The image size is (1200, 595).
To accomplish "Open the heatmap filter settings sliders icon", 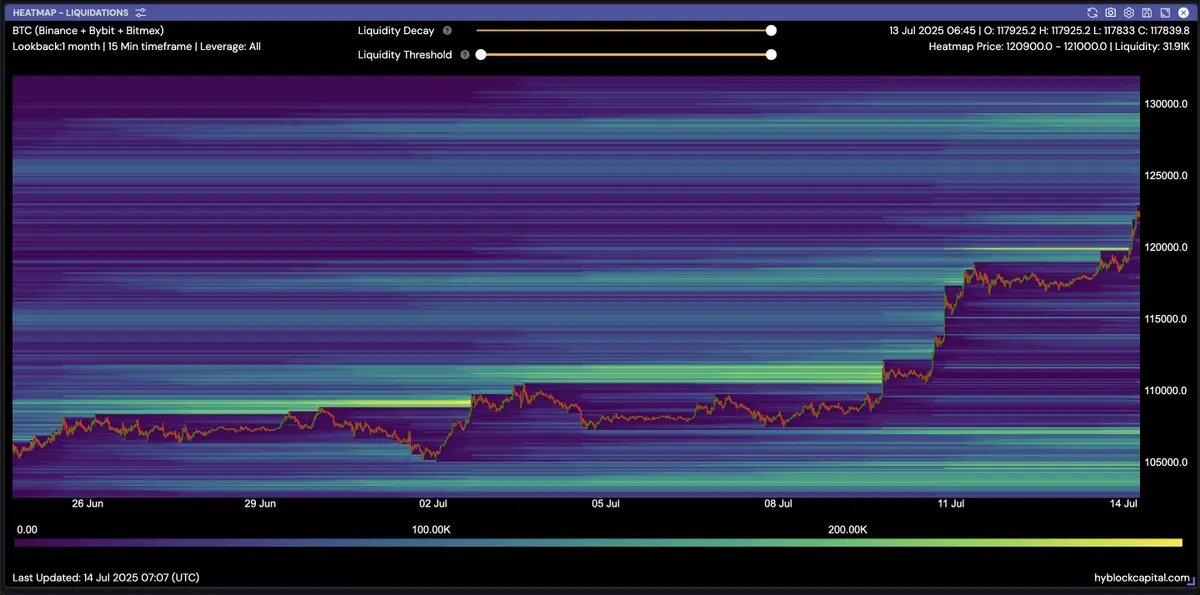I will coord(141,12).
